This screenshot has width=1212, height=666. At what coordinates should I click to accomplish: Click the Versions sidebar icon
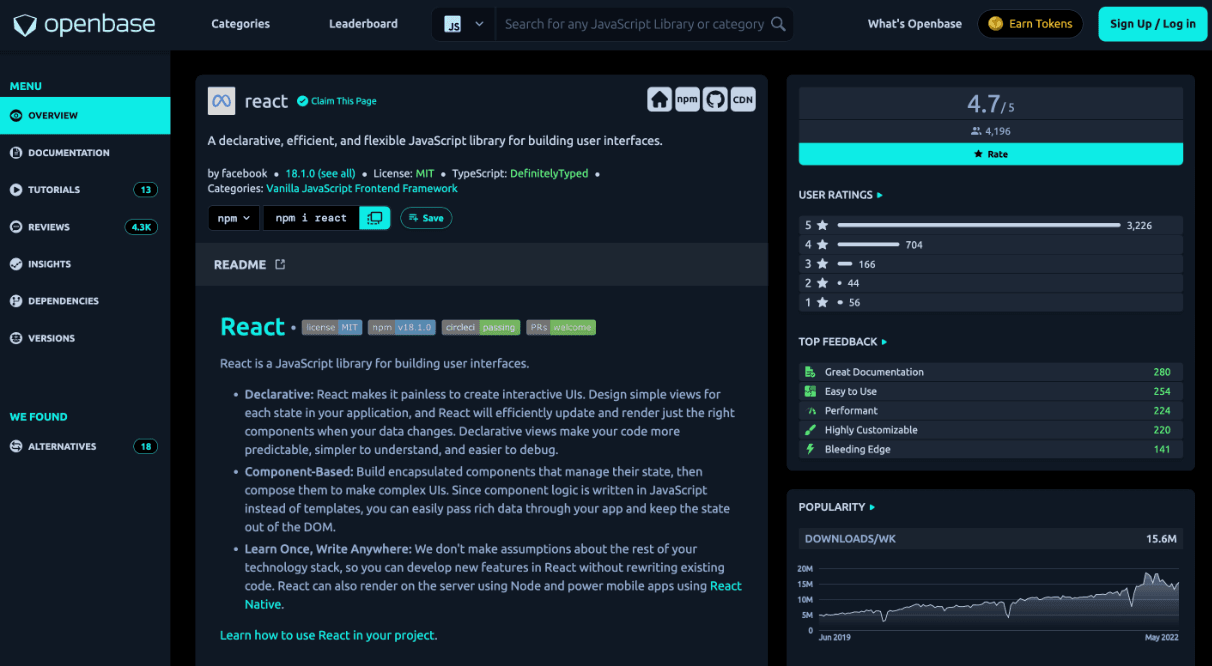[x=16, y=338]
